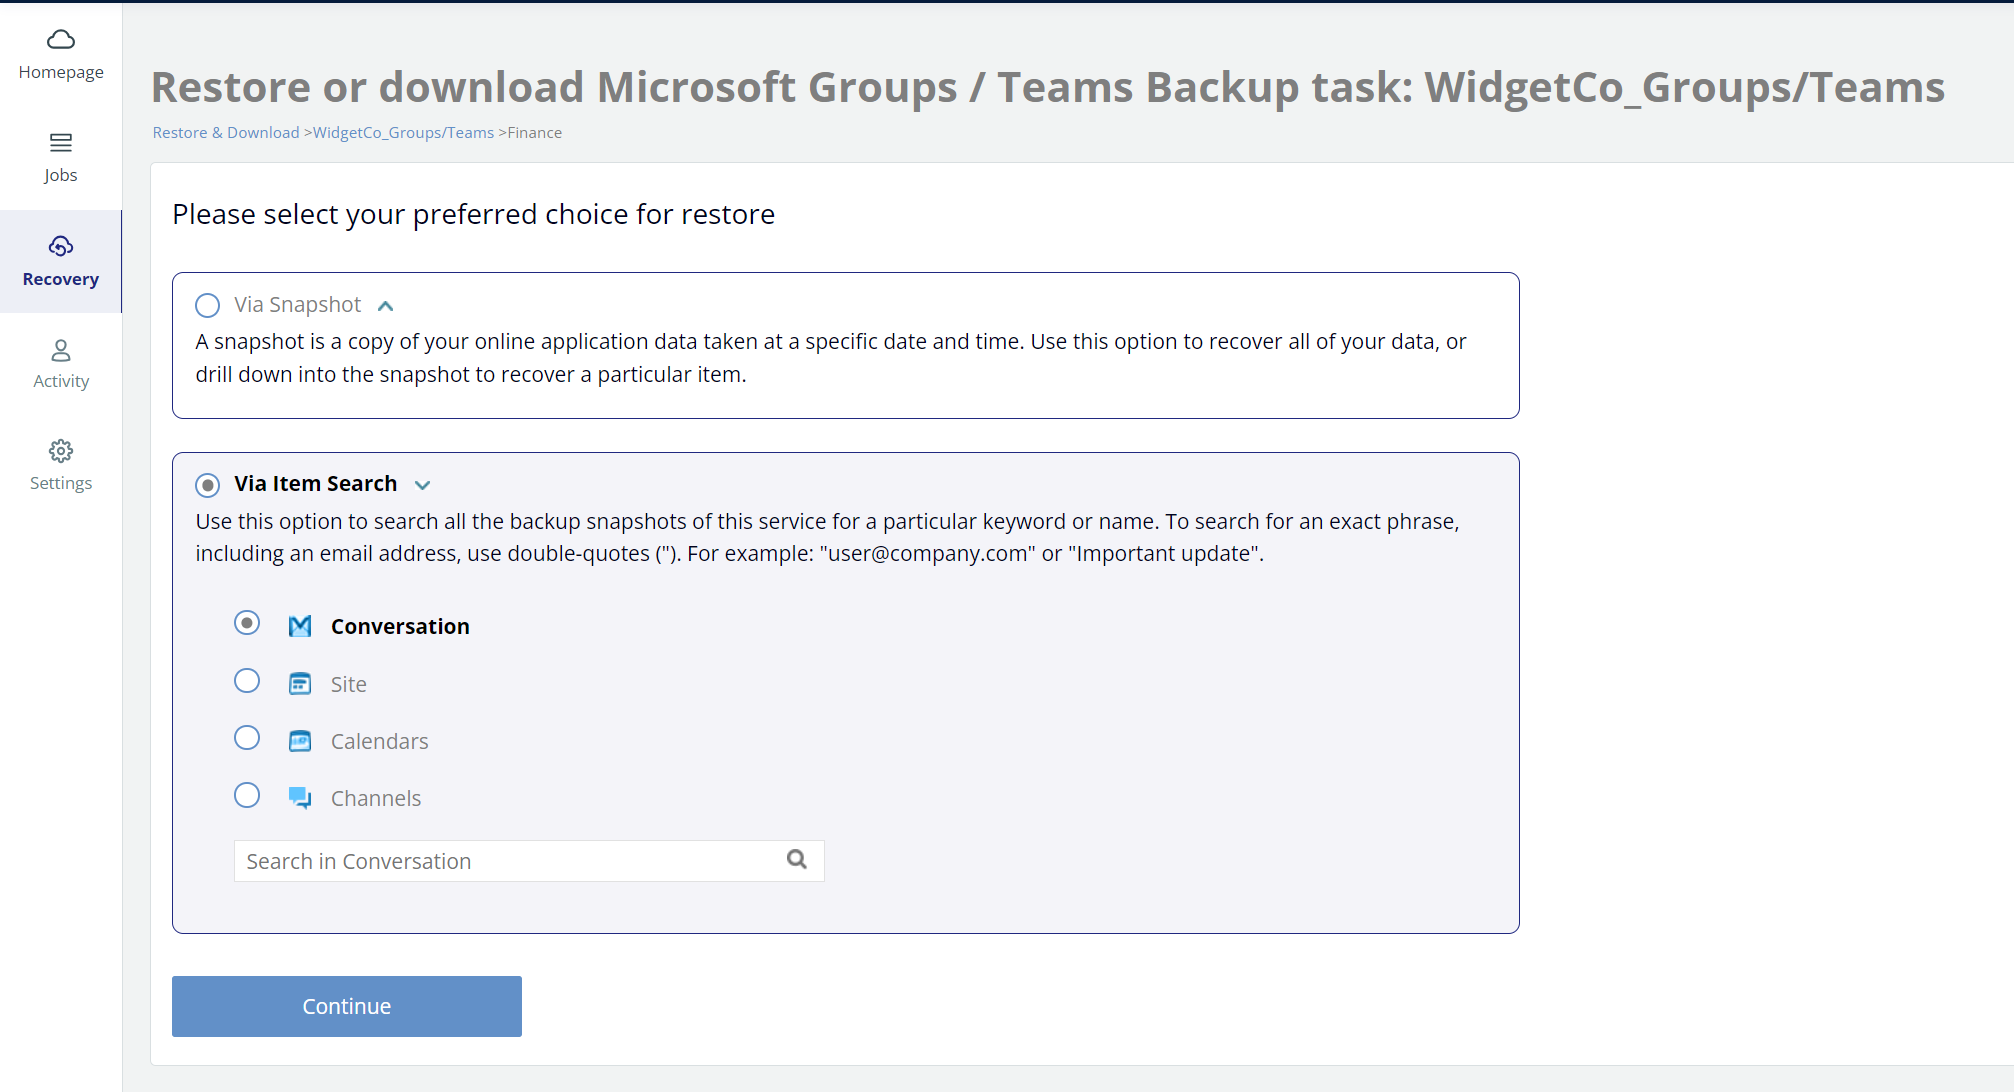Click the Recovery cloud restore icon
This screenshot has width=2014, height=1092.
pyautogui.click(x=61, y=246)
